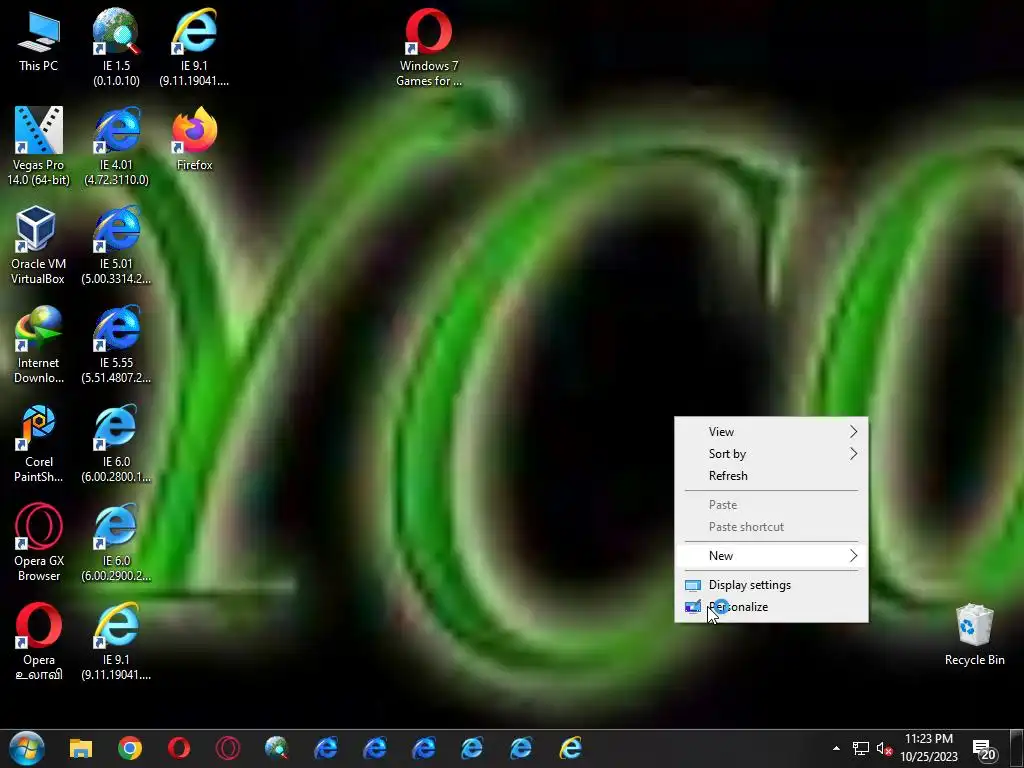Select the IE 9.1 shortcut beside Opera உலாவி

[x=116, y=642]
